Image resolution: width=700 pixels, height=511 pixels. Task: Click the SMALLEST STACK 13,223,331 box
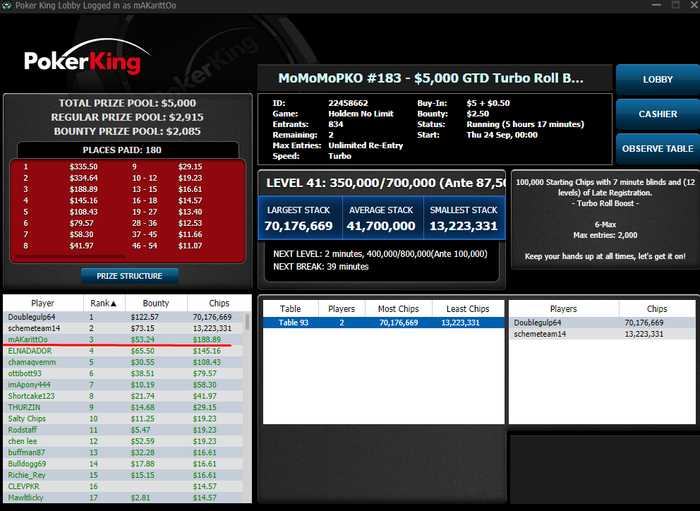click(x=463, y=219)
